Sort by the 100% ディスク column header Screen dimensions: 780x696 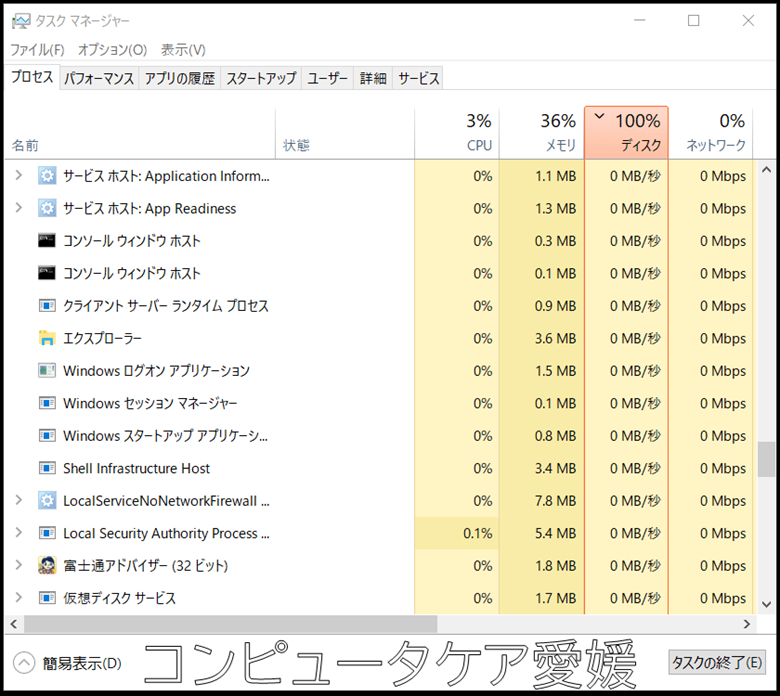[x=626, y=133]
